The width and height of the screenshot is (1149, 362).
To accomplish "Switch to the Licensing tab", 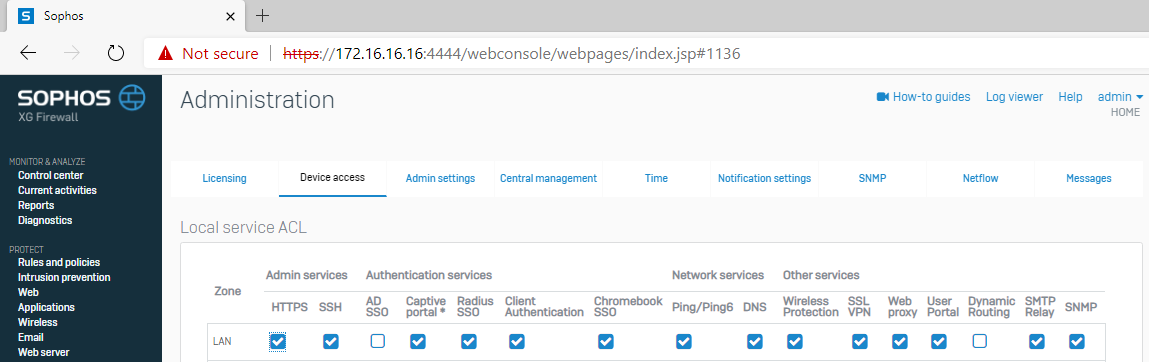I will pyautogui.click(x=224, y=178).
